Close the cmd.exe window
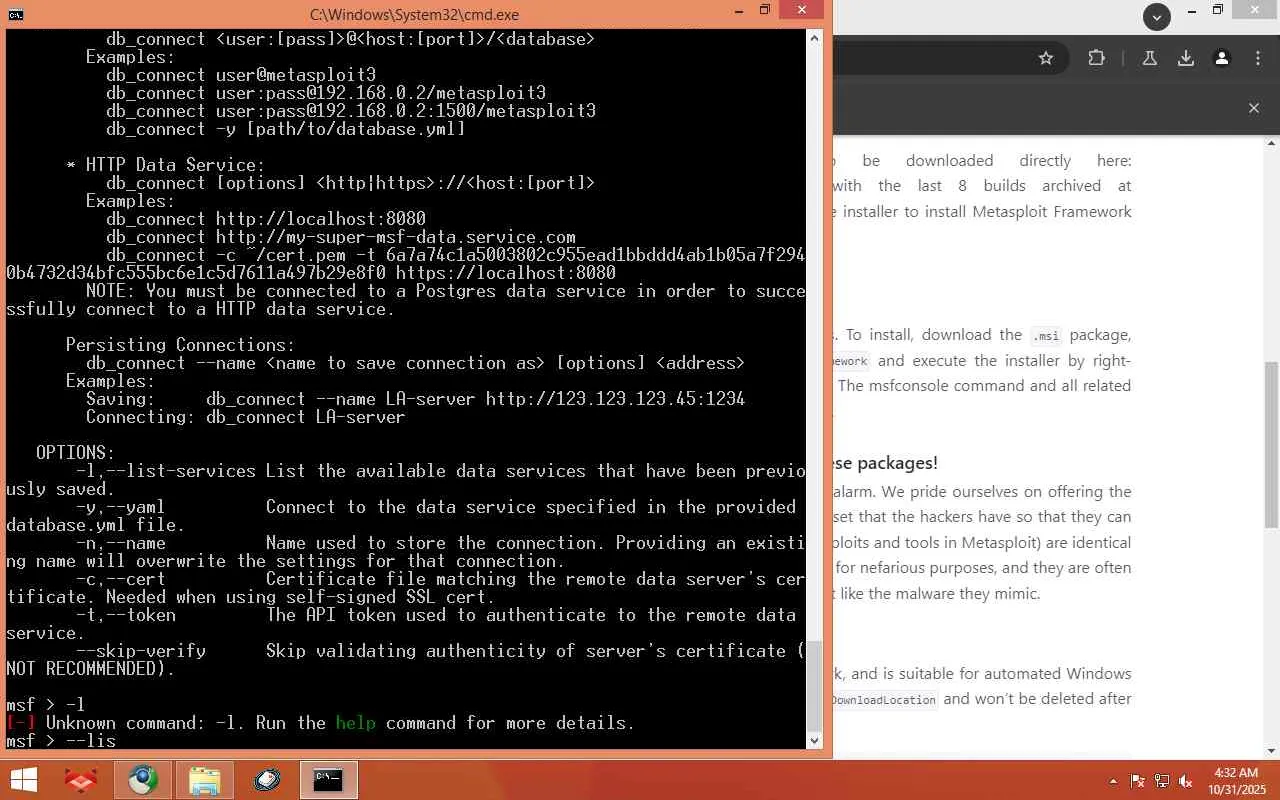The image size is (1280, 800). 803,10
